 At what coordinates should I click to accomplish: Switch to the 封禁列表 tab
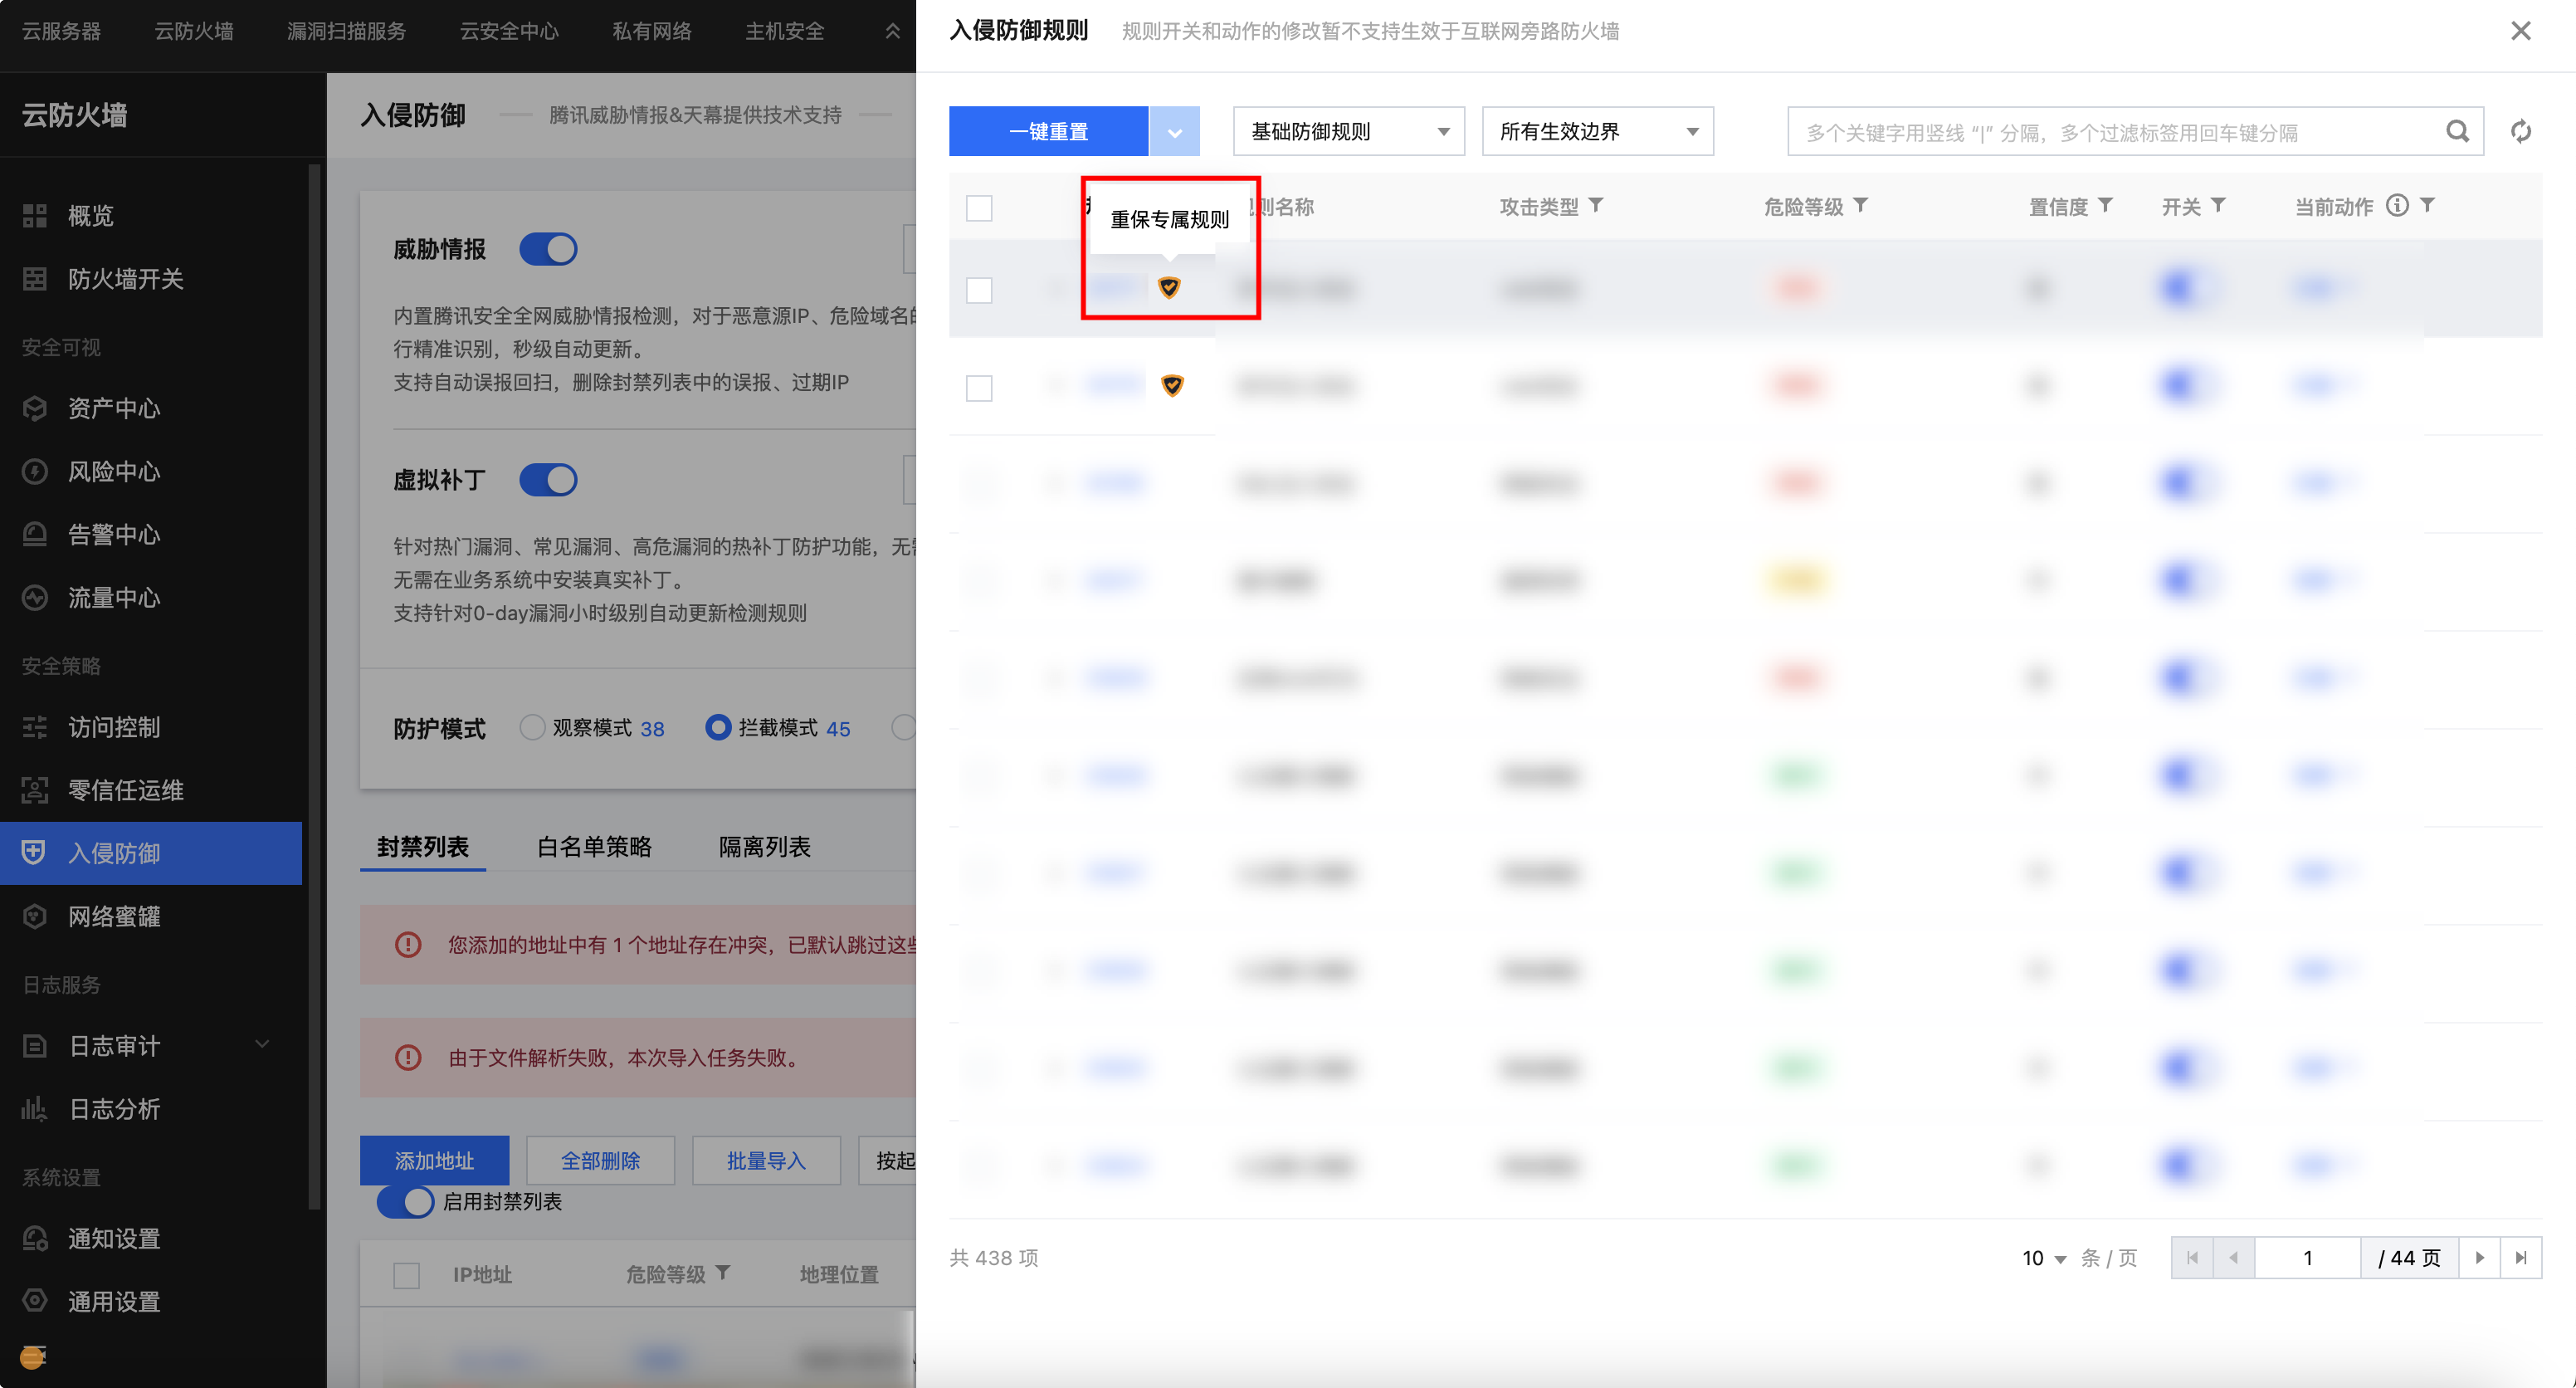pos(423,847)
